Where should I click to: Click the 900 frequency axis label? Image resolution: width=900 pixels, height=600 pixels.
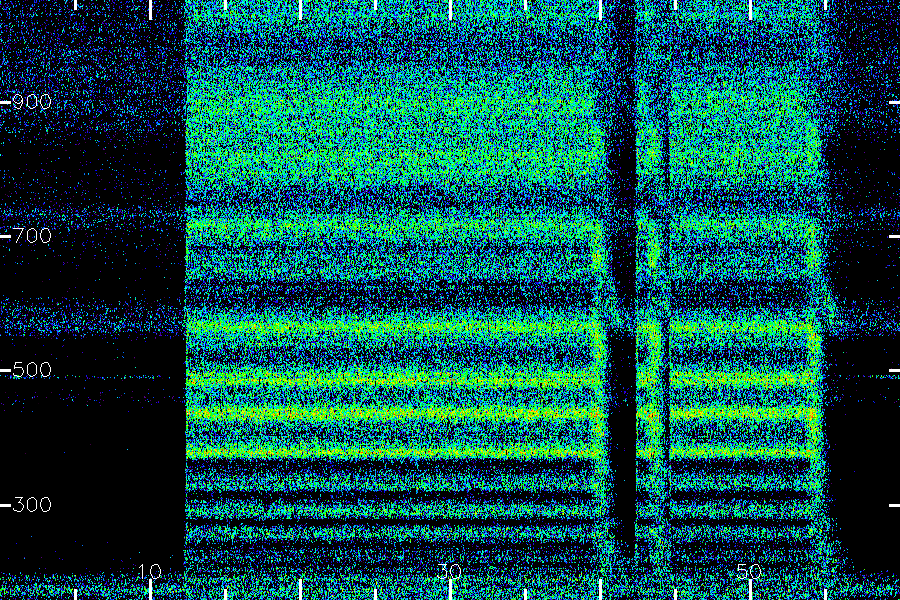pos(32,102)
